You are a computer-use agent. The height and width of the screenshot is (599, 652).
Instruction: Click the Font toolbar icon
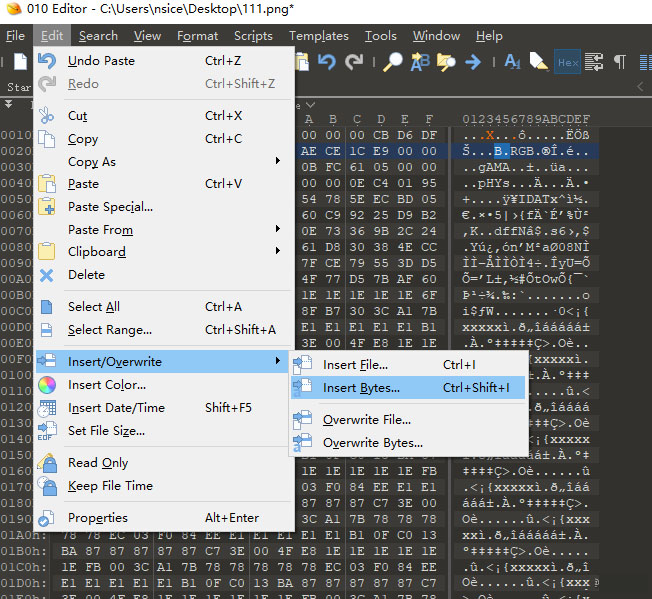[512, 62]
